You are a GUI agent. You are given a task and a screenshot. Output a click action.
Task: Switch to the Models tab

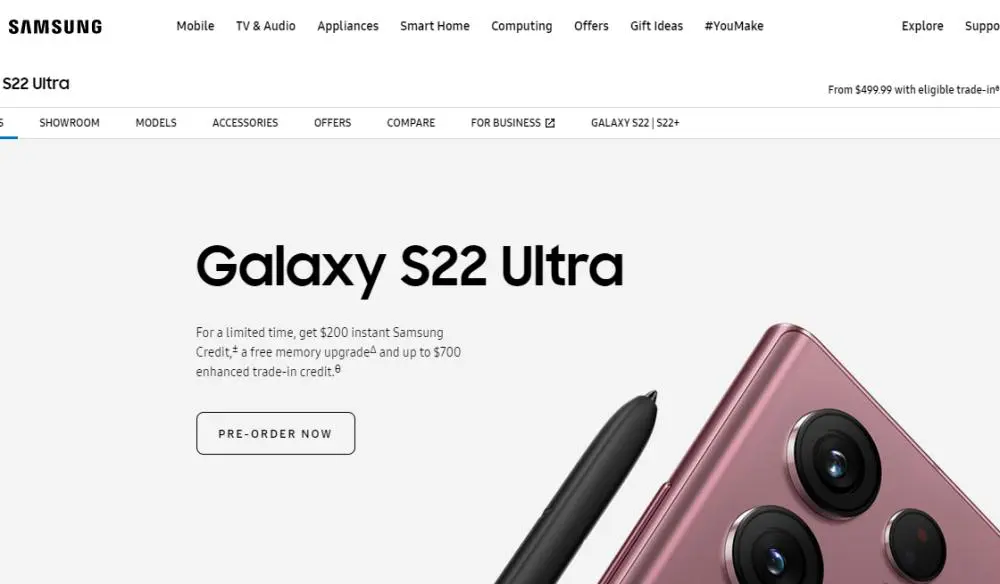156,123
